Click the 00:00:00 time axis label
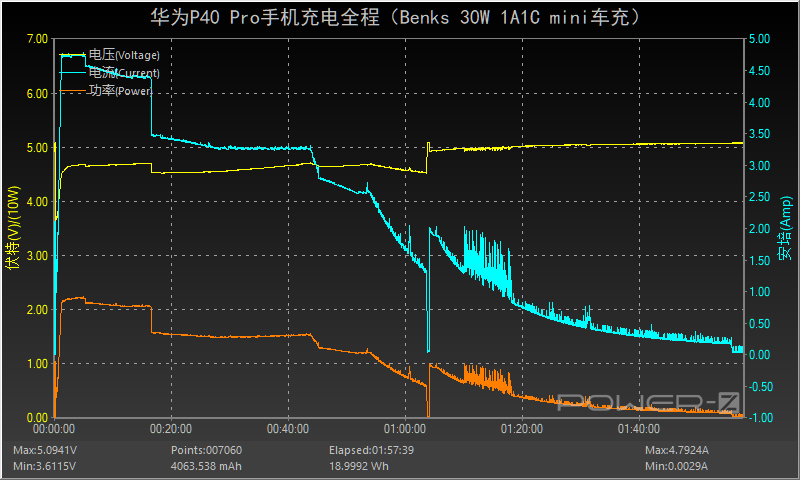This screenshot has width=800, height=480. [54, 429]
